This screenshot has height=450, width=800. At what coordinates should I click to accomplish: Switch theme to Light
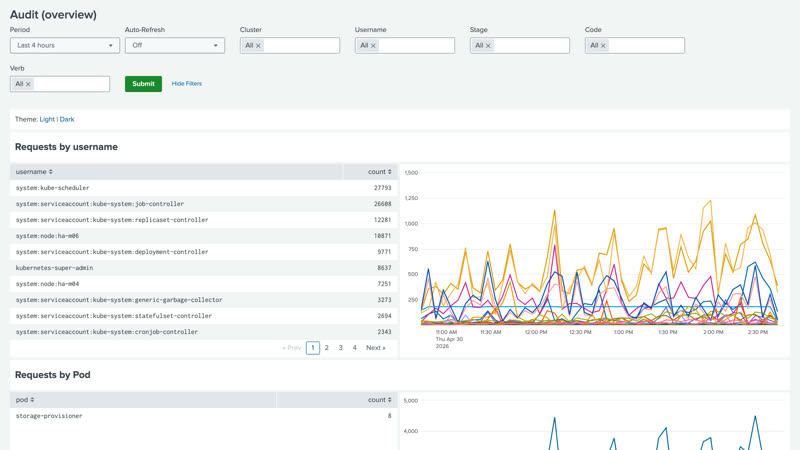(x=47, y=119)
